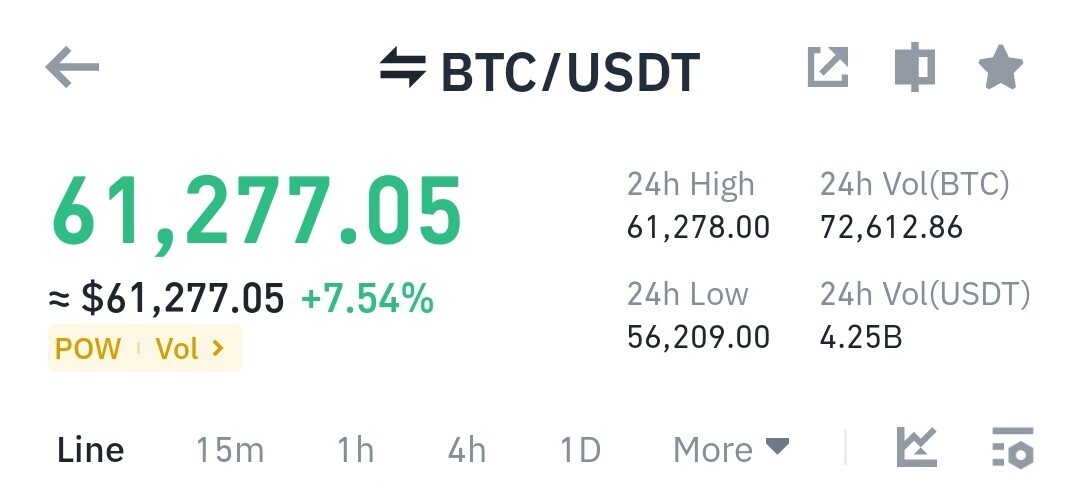
Task: Tap the Vol tag label
Action: tap(177, 349)
